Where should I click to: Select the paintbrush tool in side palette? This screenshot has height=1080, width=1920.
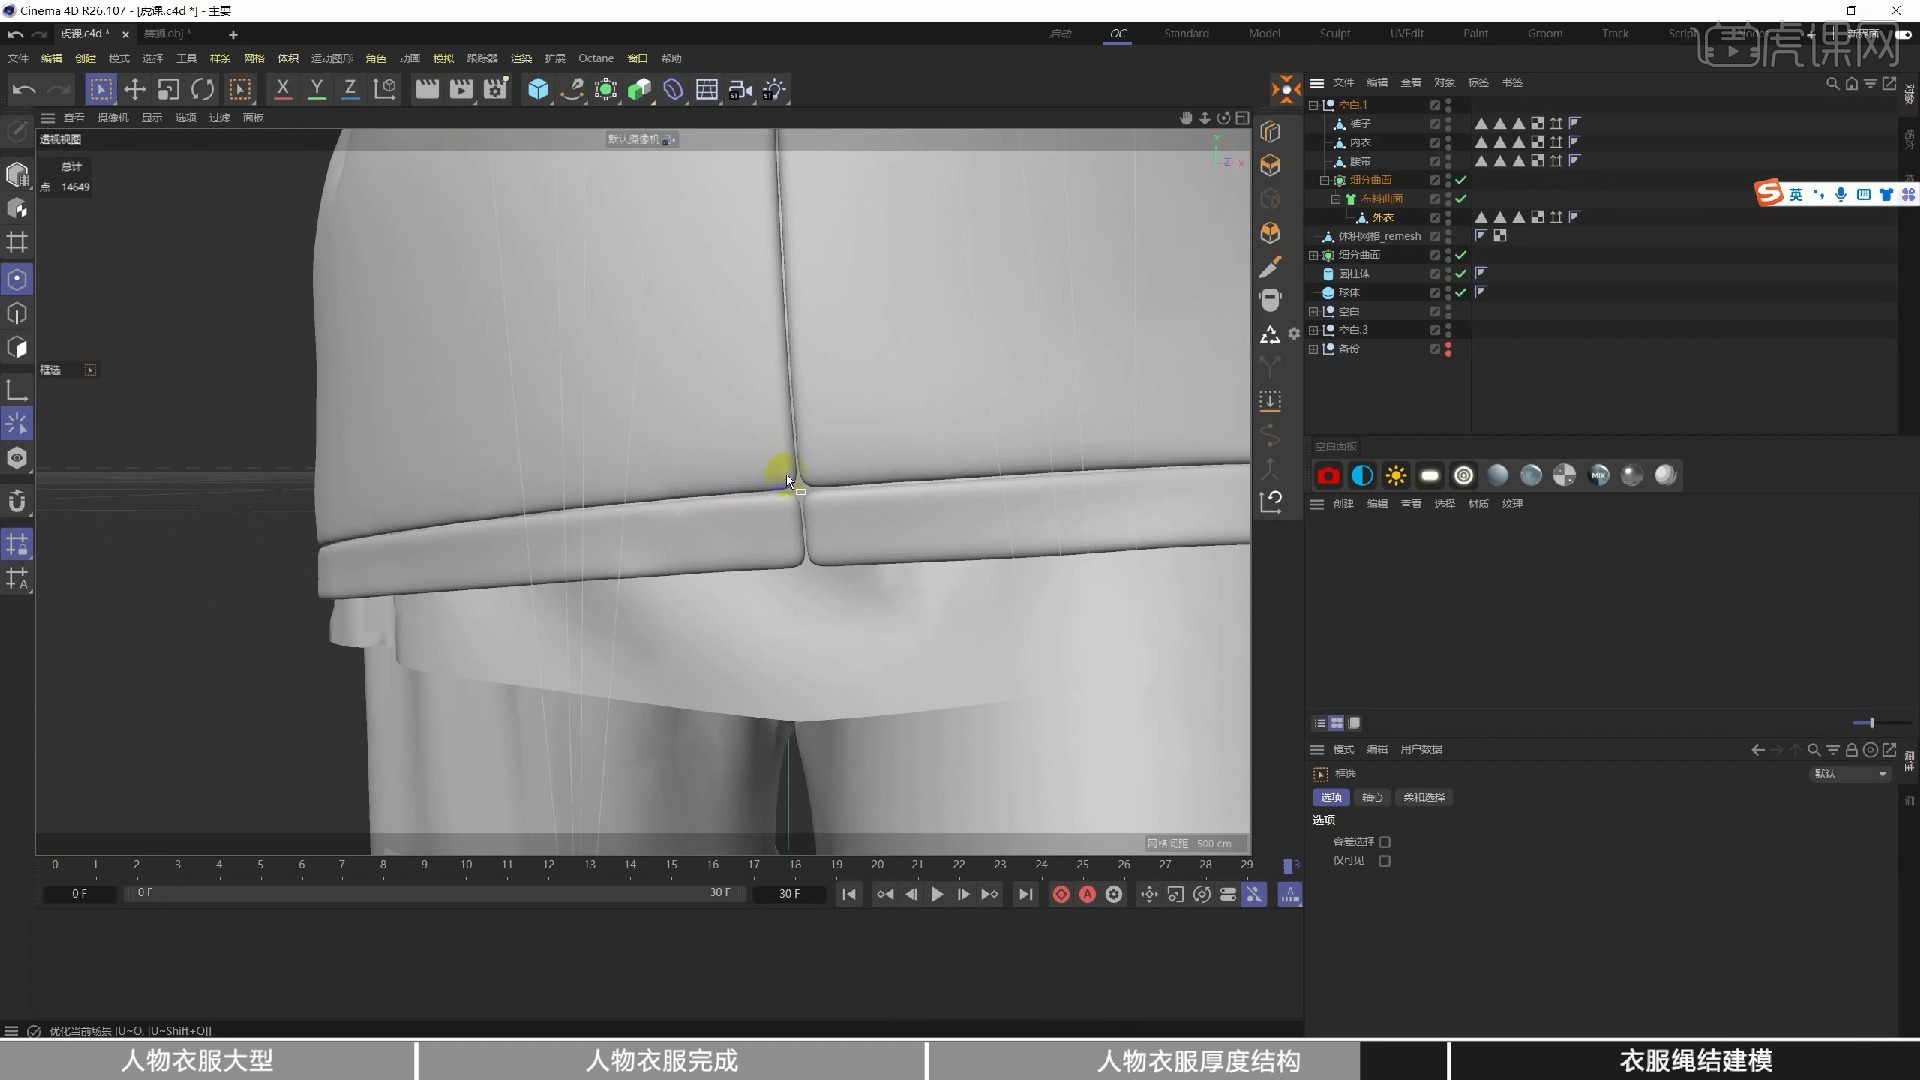(1270, 267)
